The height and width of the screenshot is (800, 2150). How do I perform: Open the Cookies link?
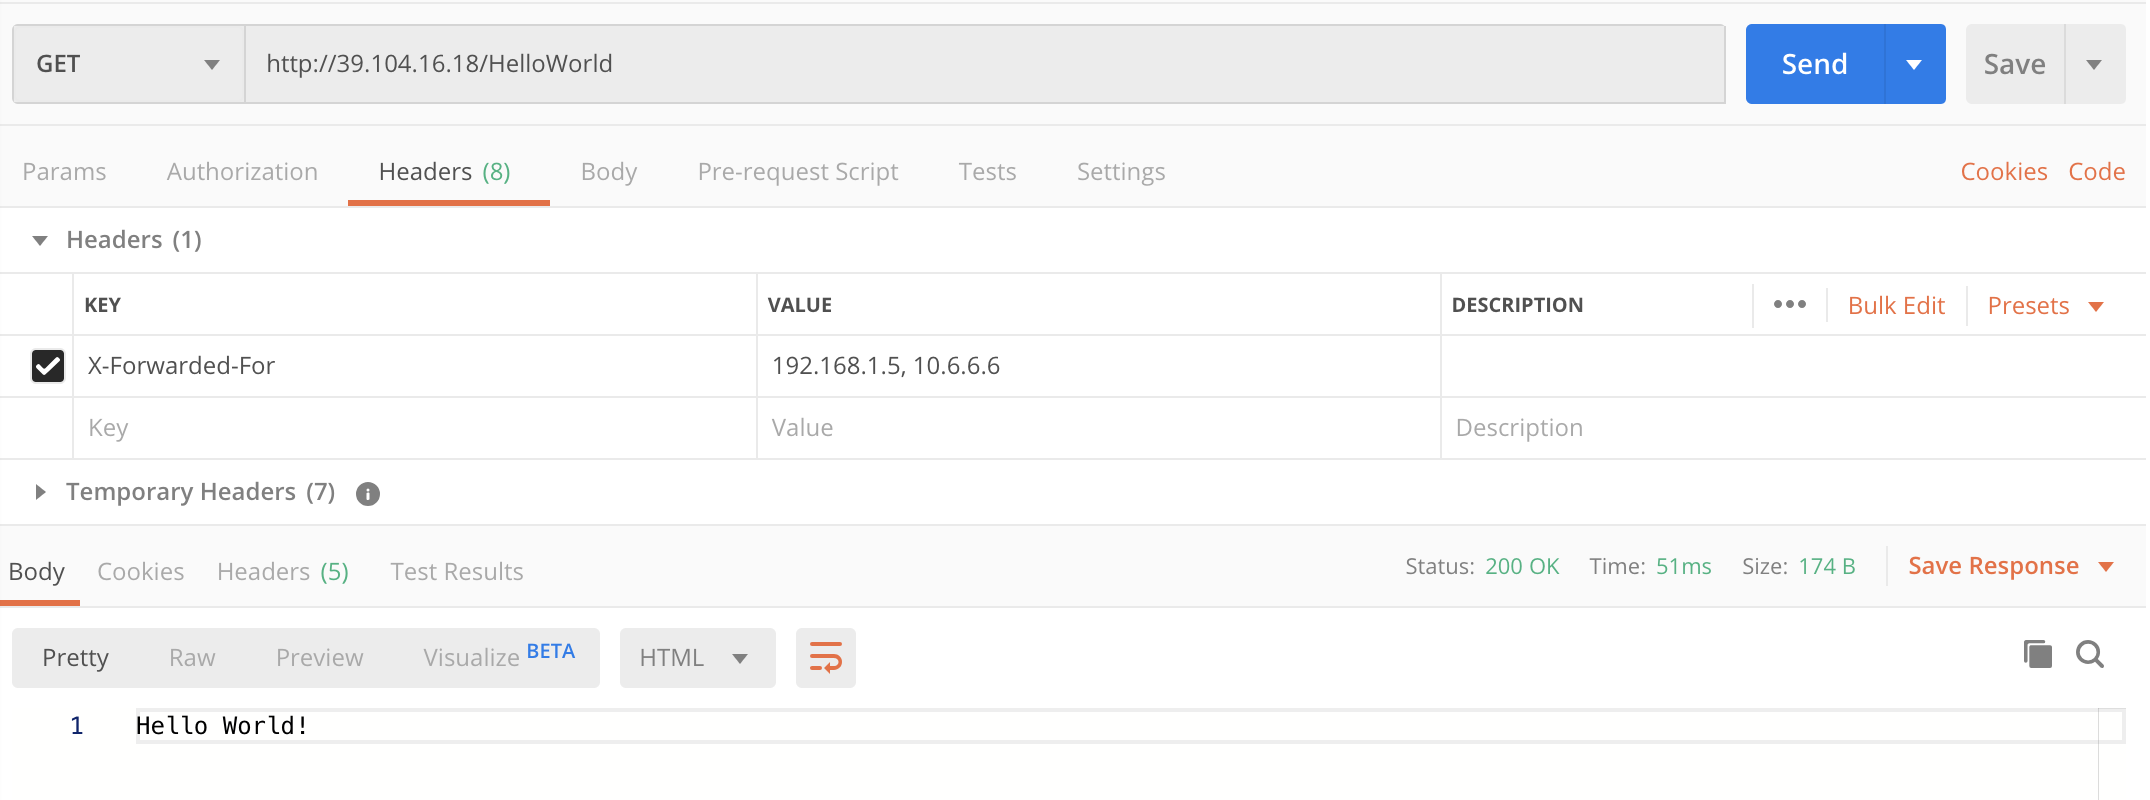pyautogui.click(x=2003, y=172)
